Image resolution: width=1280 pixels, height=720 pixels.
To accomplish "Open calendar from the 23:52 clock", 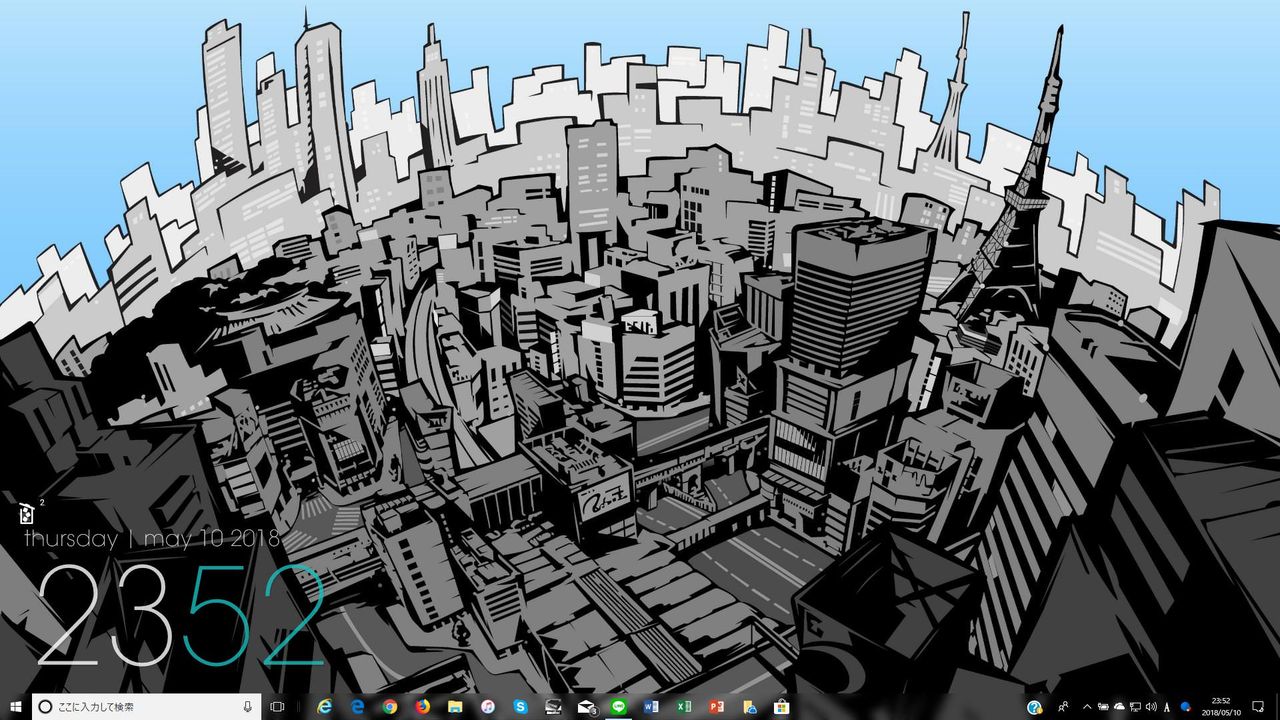I will pos(1221,706).
